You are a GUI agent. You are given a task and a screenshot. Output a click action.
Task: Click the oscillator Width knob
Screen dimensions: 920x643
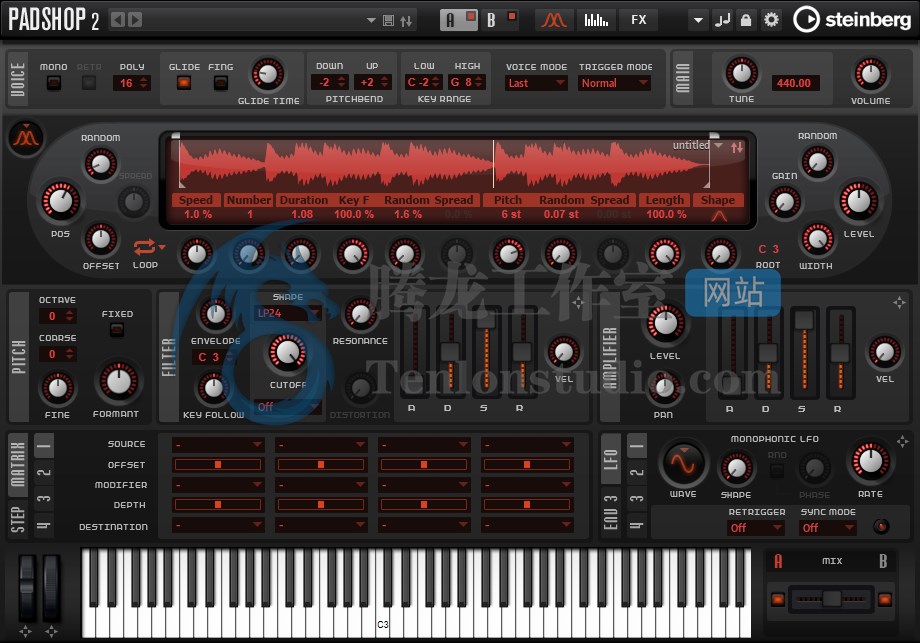click(817, 239)
